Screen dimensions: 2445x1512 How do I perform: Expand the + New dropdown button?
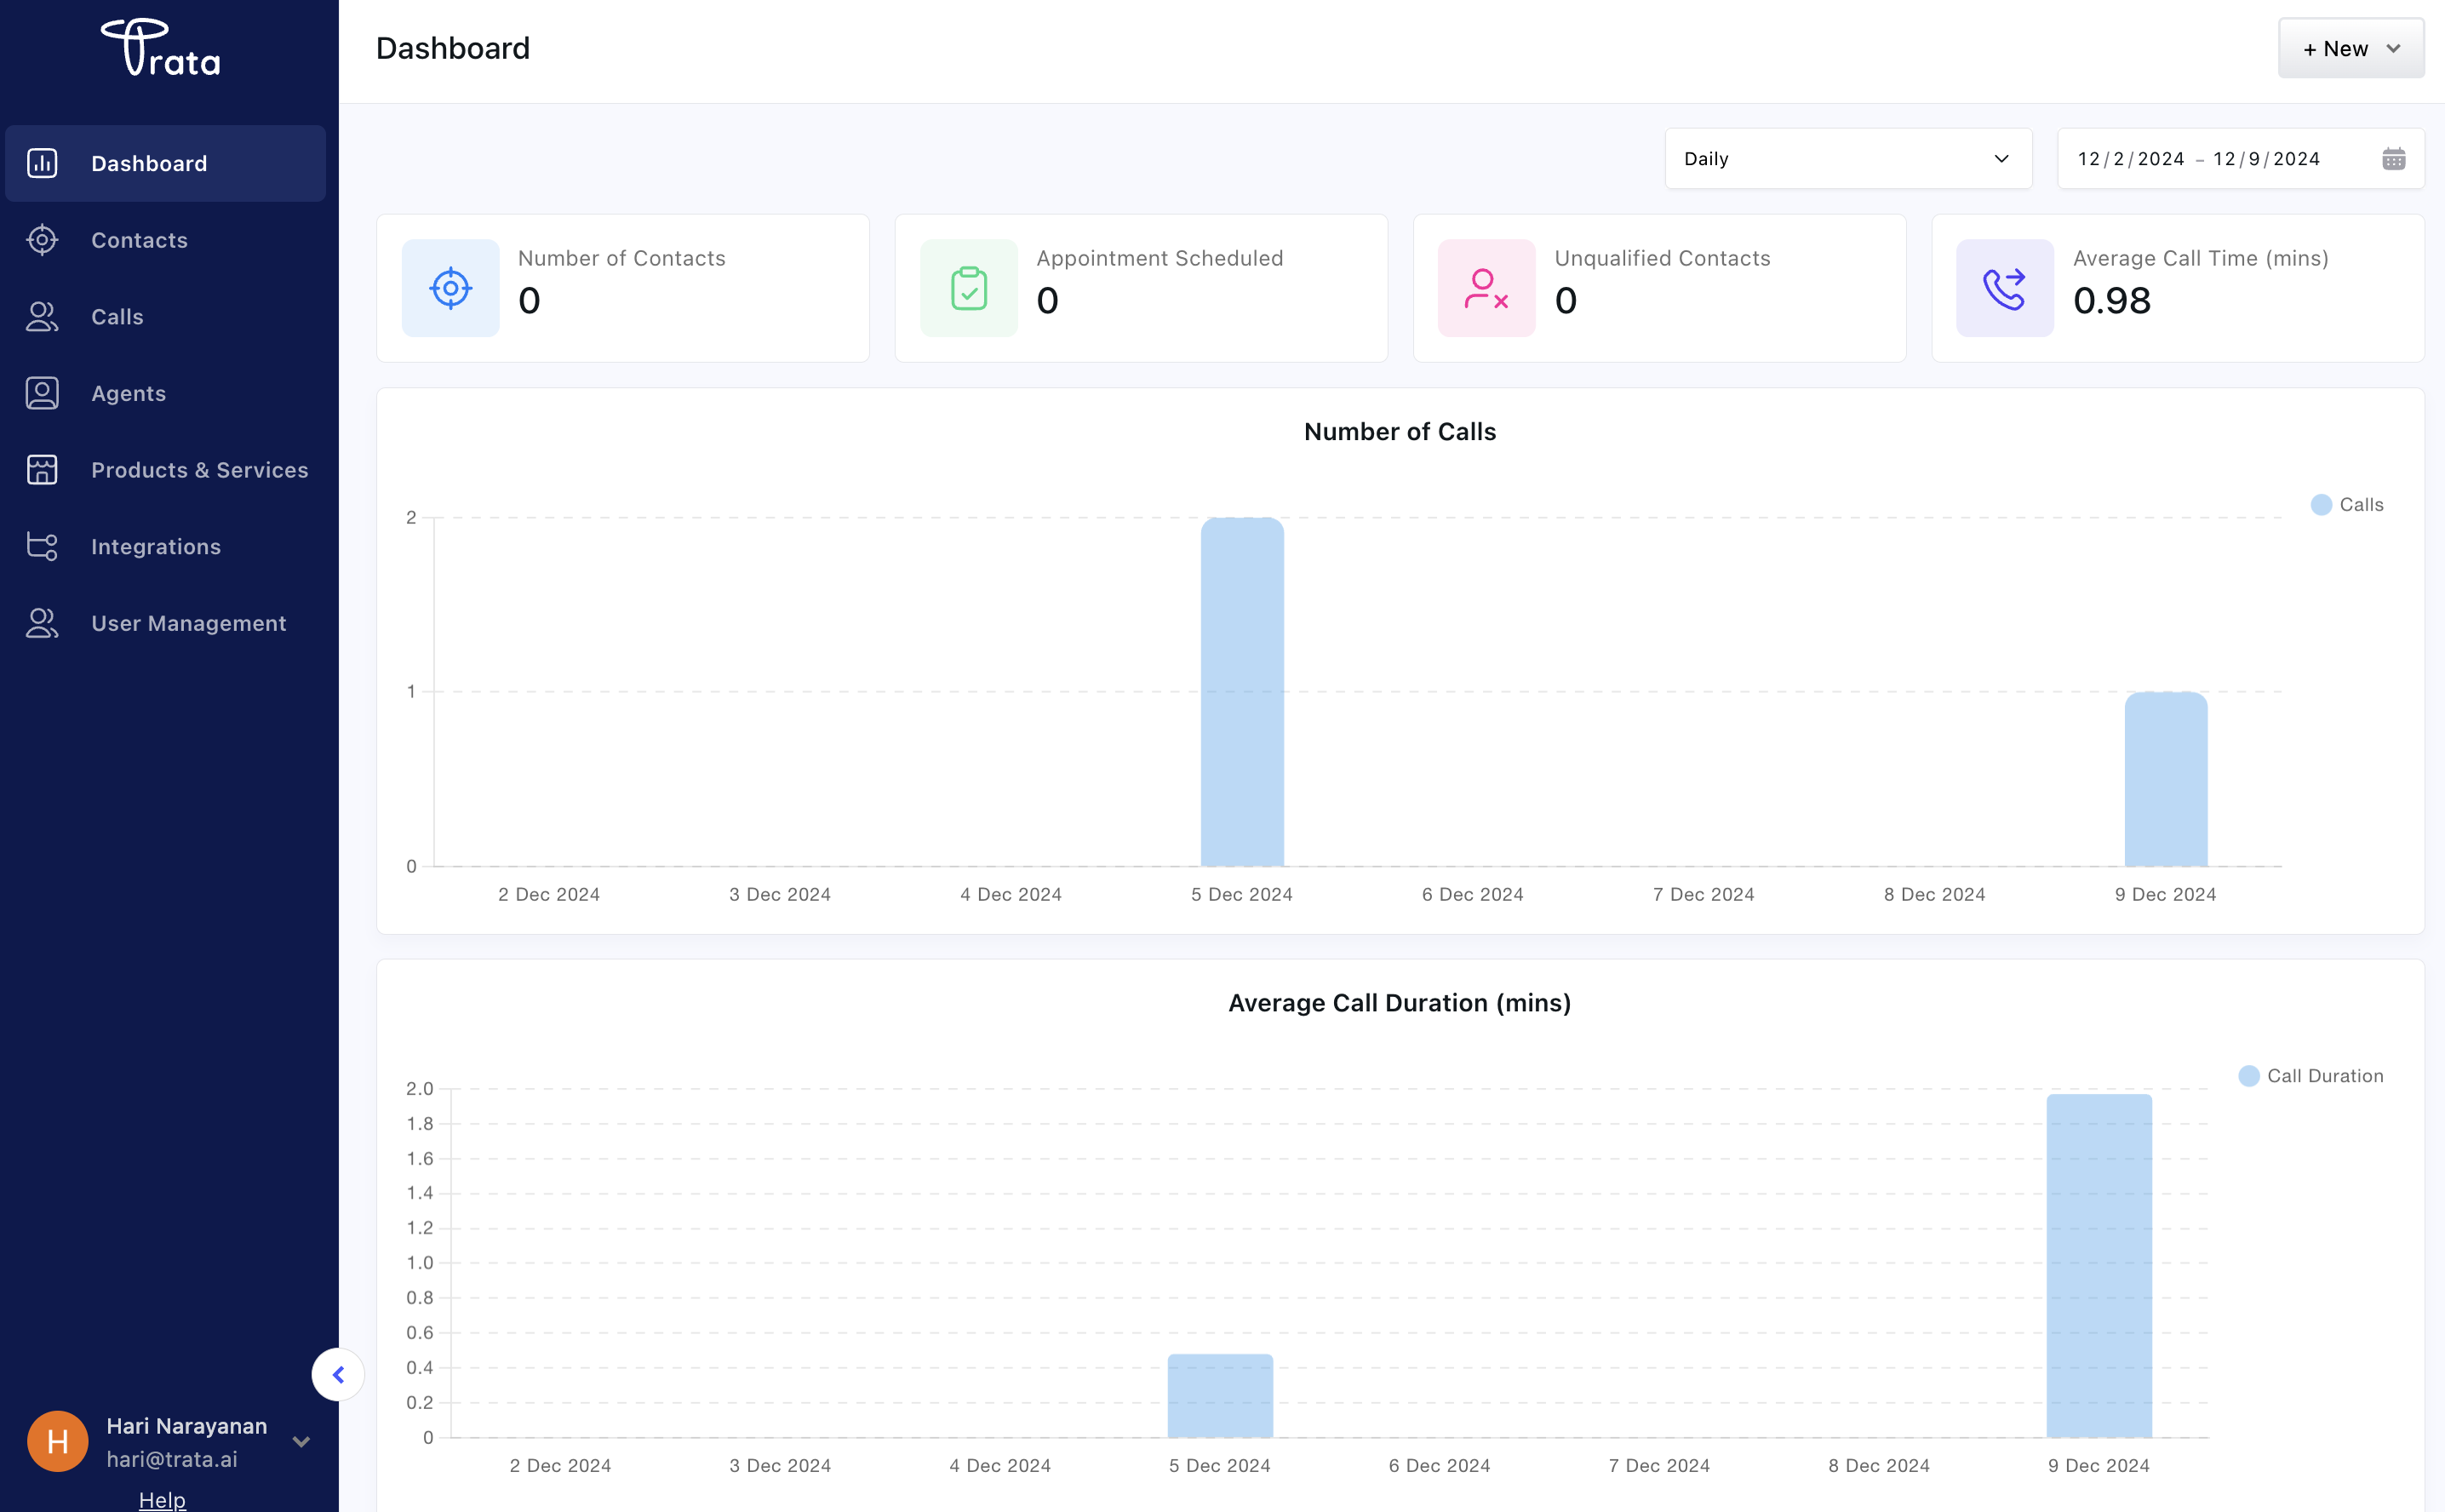pyautogui.click(x=2350, y=49)
